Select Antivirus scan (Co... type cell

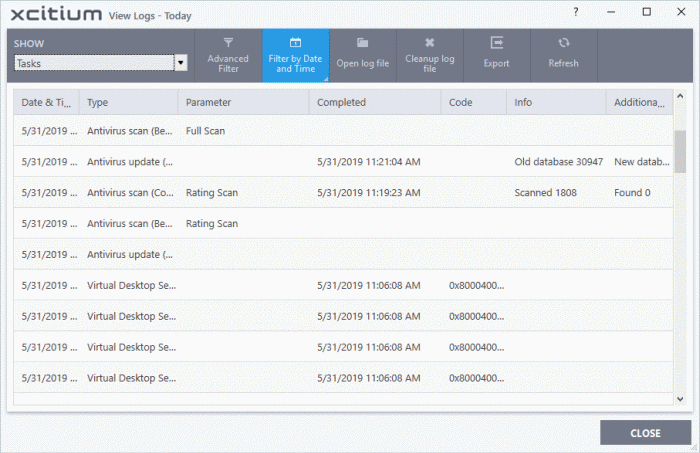(130, 192)
